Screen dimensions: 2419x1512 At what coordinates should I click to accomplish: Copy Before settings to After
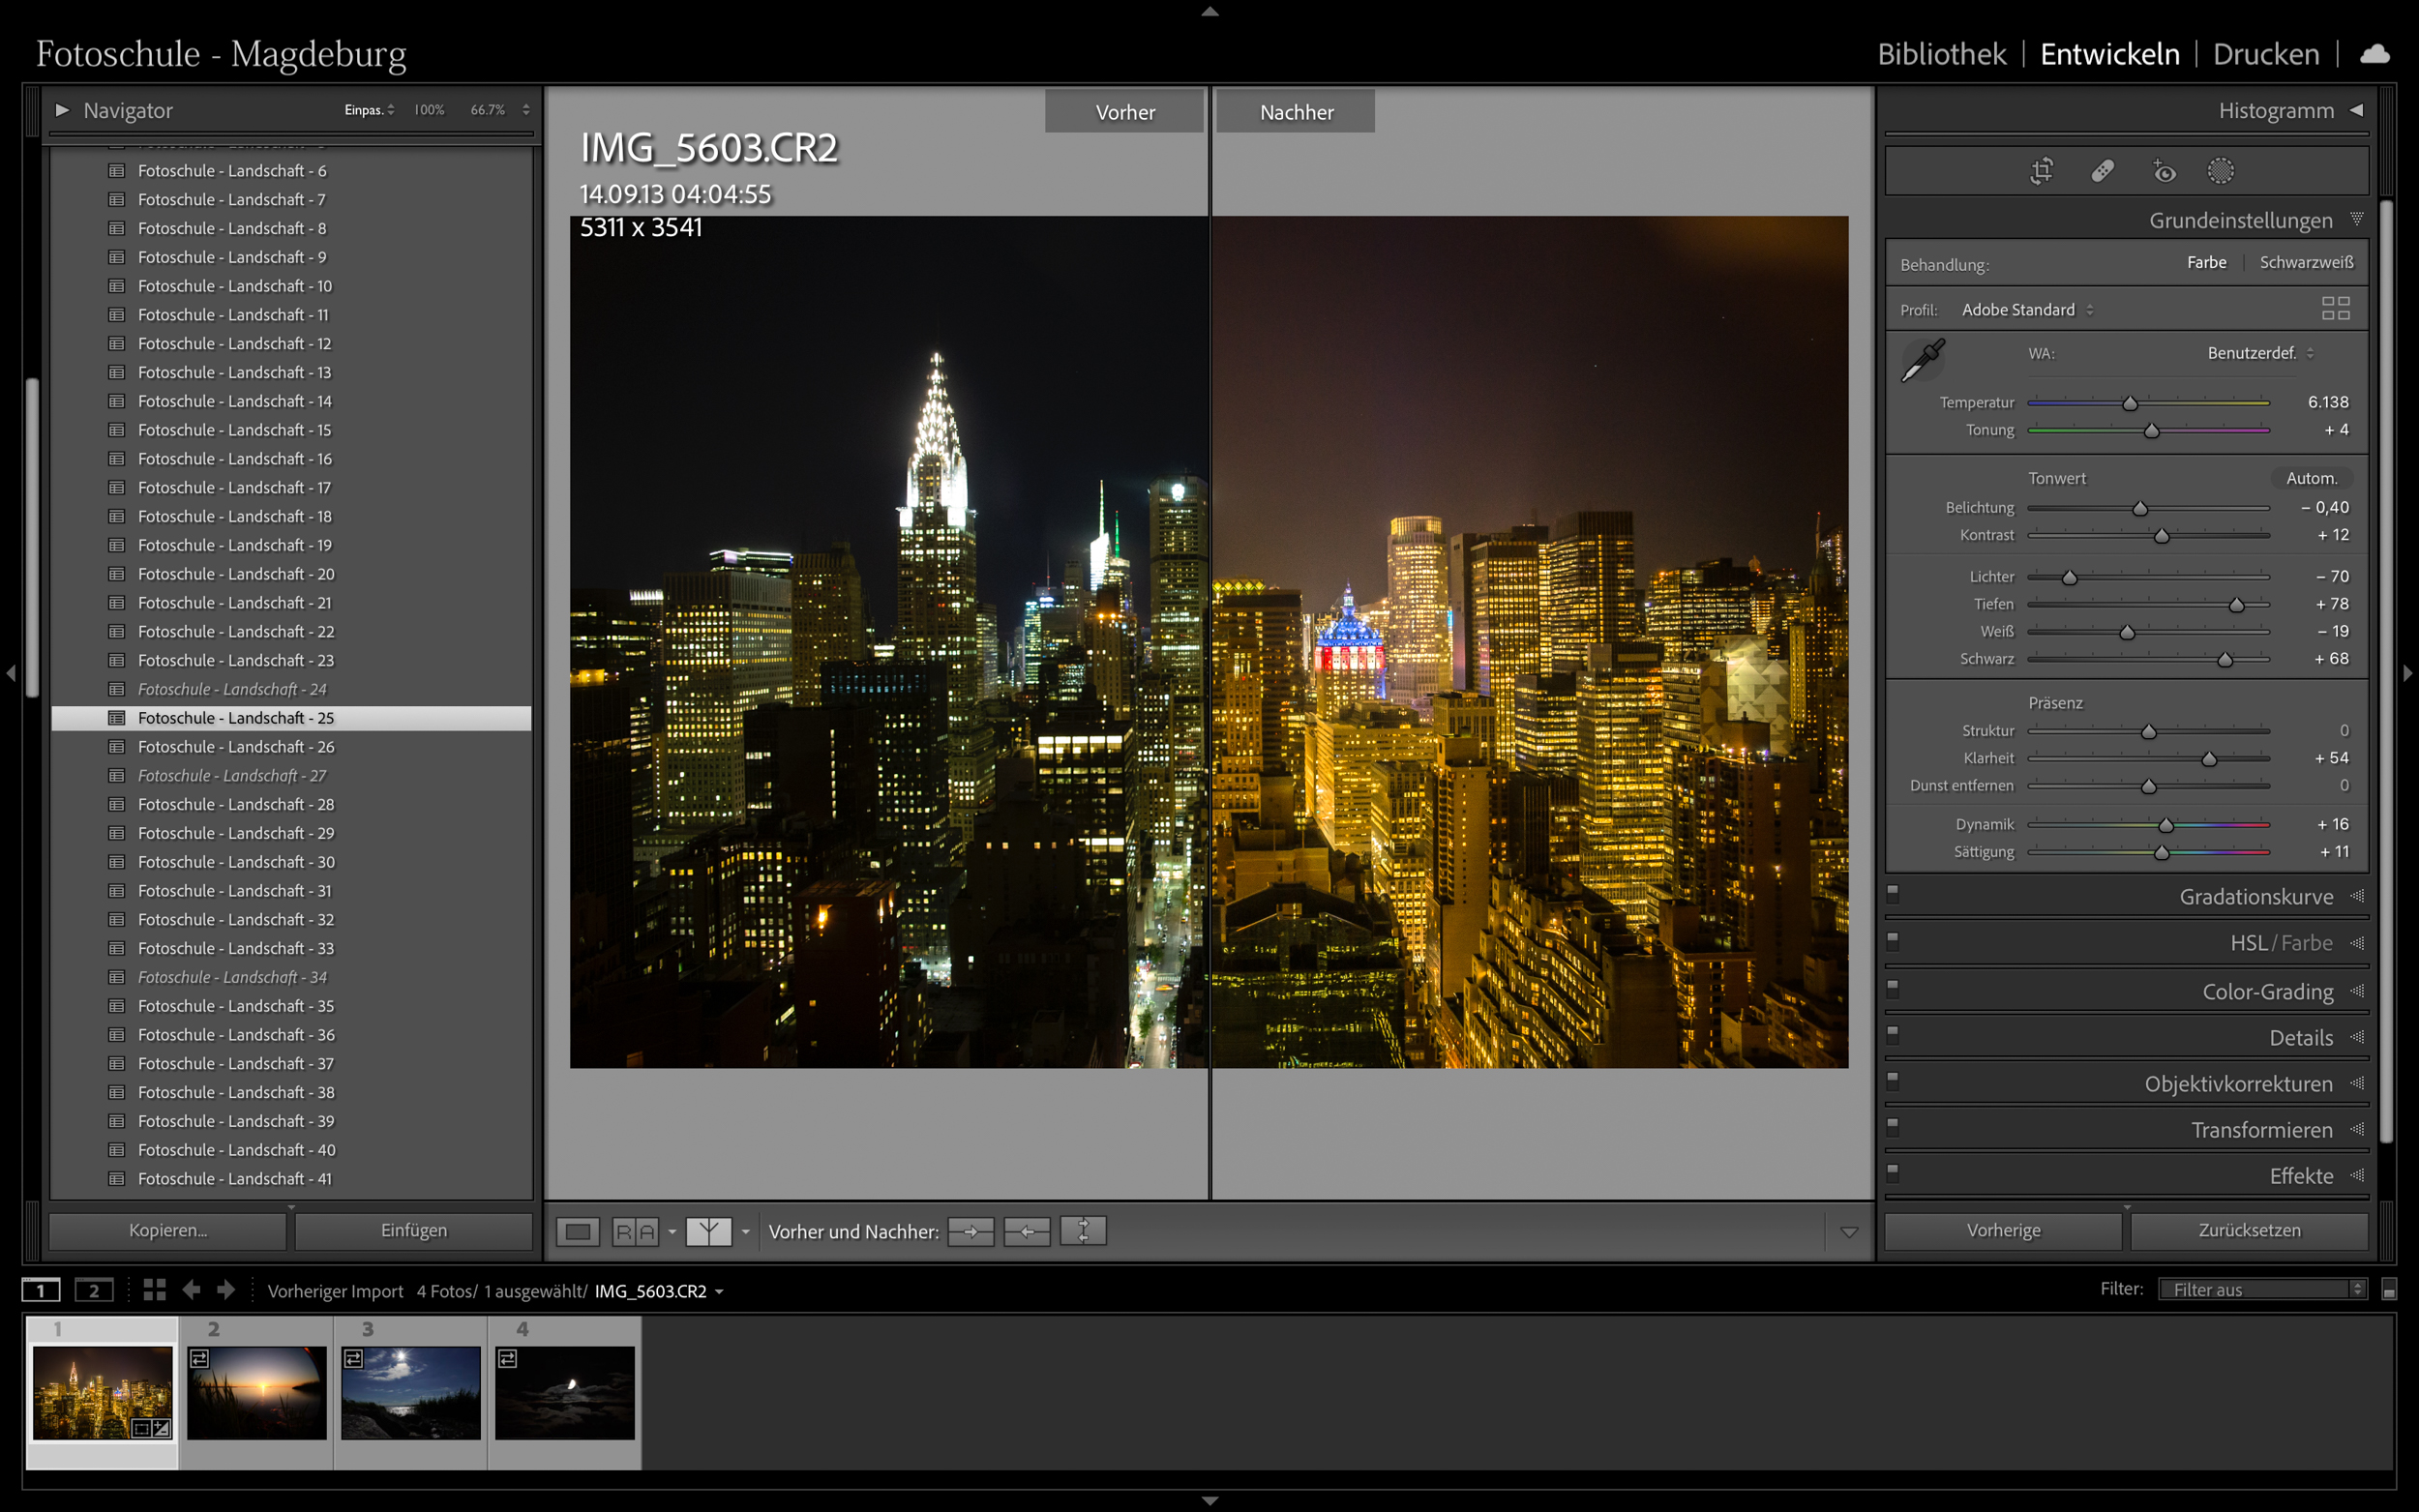970,1231
